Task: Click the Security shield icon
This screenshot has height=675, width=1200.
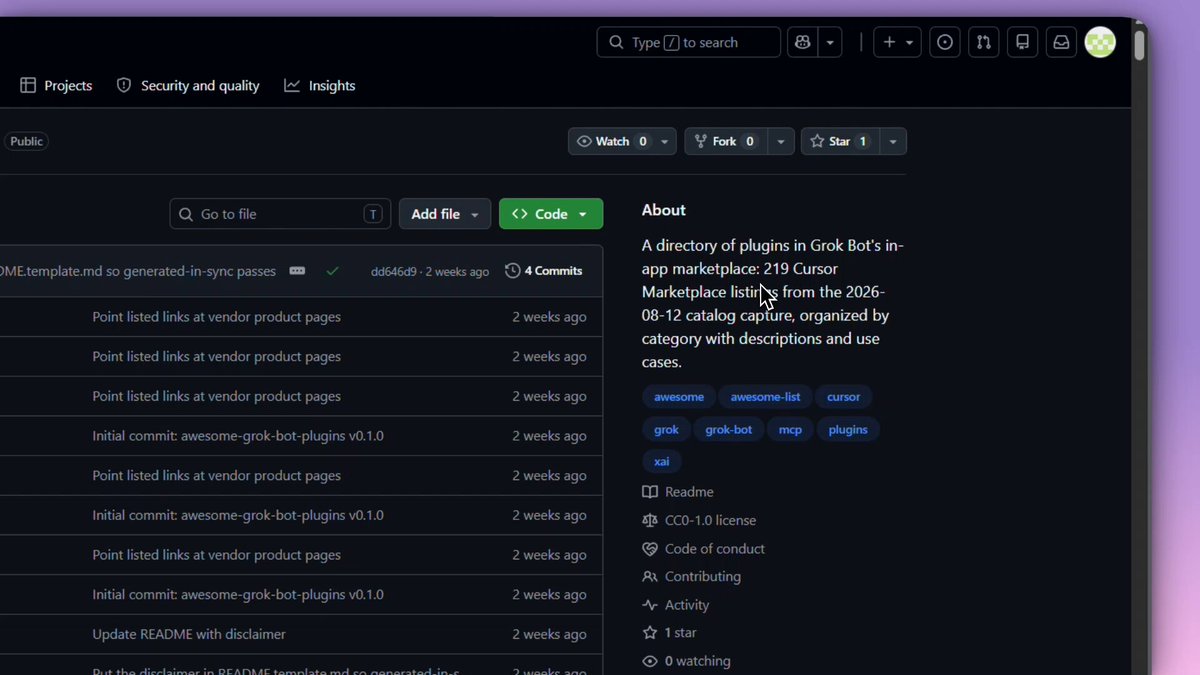Action: [124, 86]
